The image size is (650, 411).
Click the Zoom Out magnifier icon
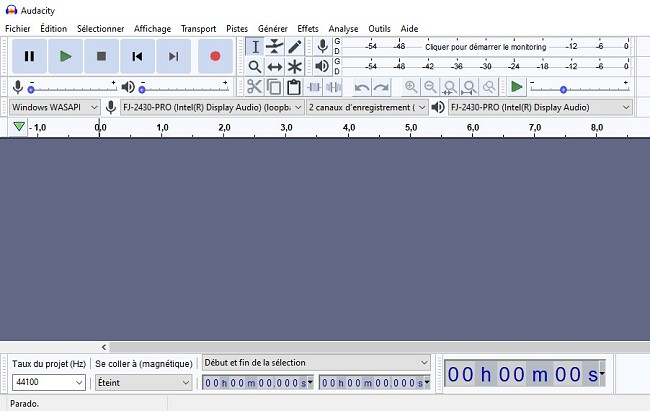tap(430, 87)
